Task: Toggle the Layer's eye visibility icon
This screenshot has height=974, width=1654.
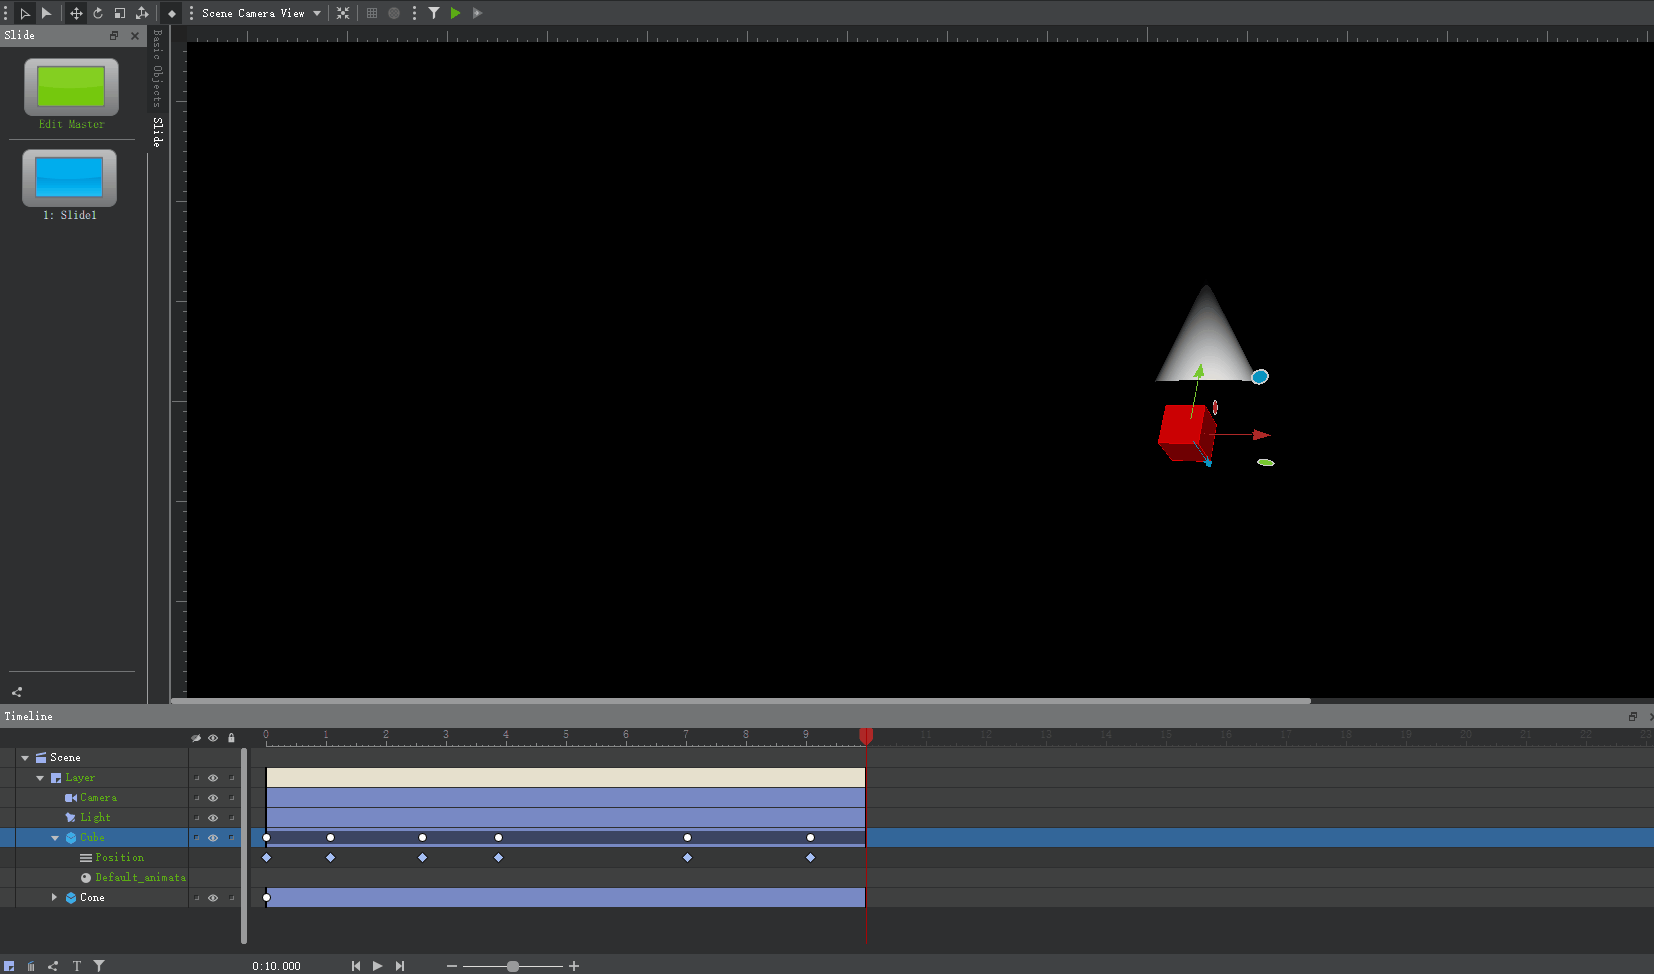Action: [213, 777]
